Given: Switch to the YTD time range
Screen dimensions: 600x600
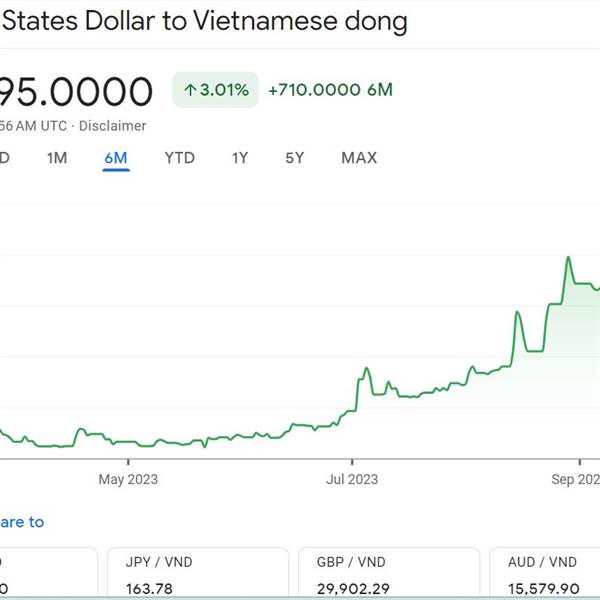Looking at the screenshot, I should [x=179, y=158].
